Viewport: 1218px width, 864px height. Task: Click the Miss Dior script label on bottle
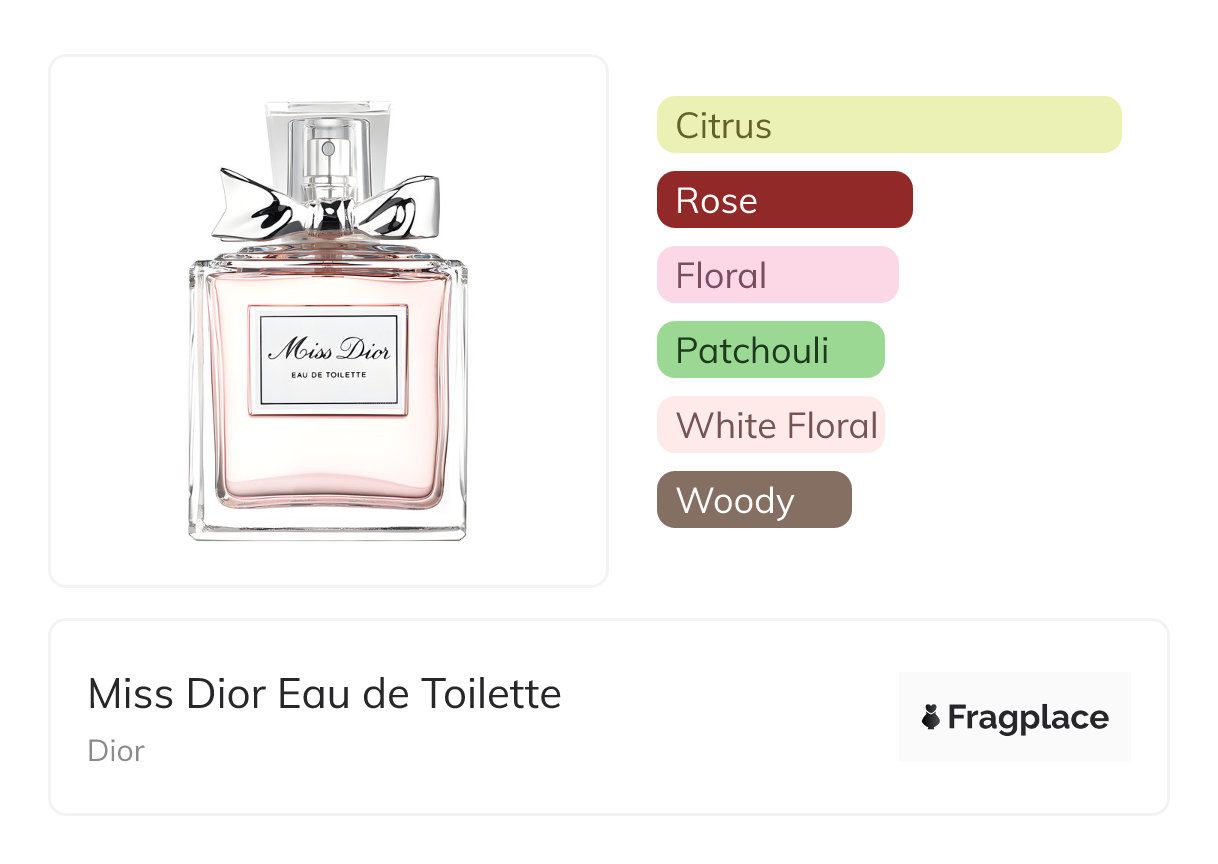(x=329, y=350)
